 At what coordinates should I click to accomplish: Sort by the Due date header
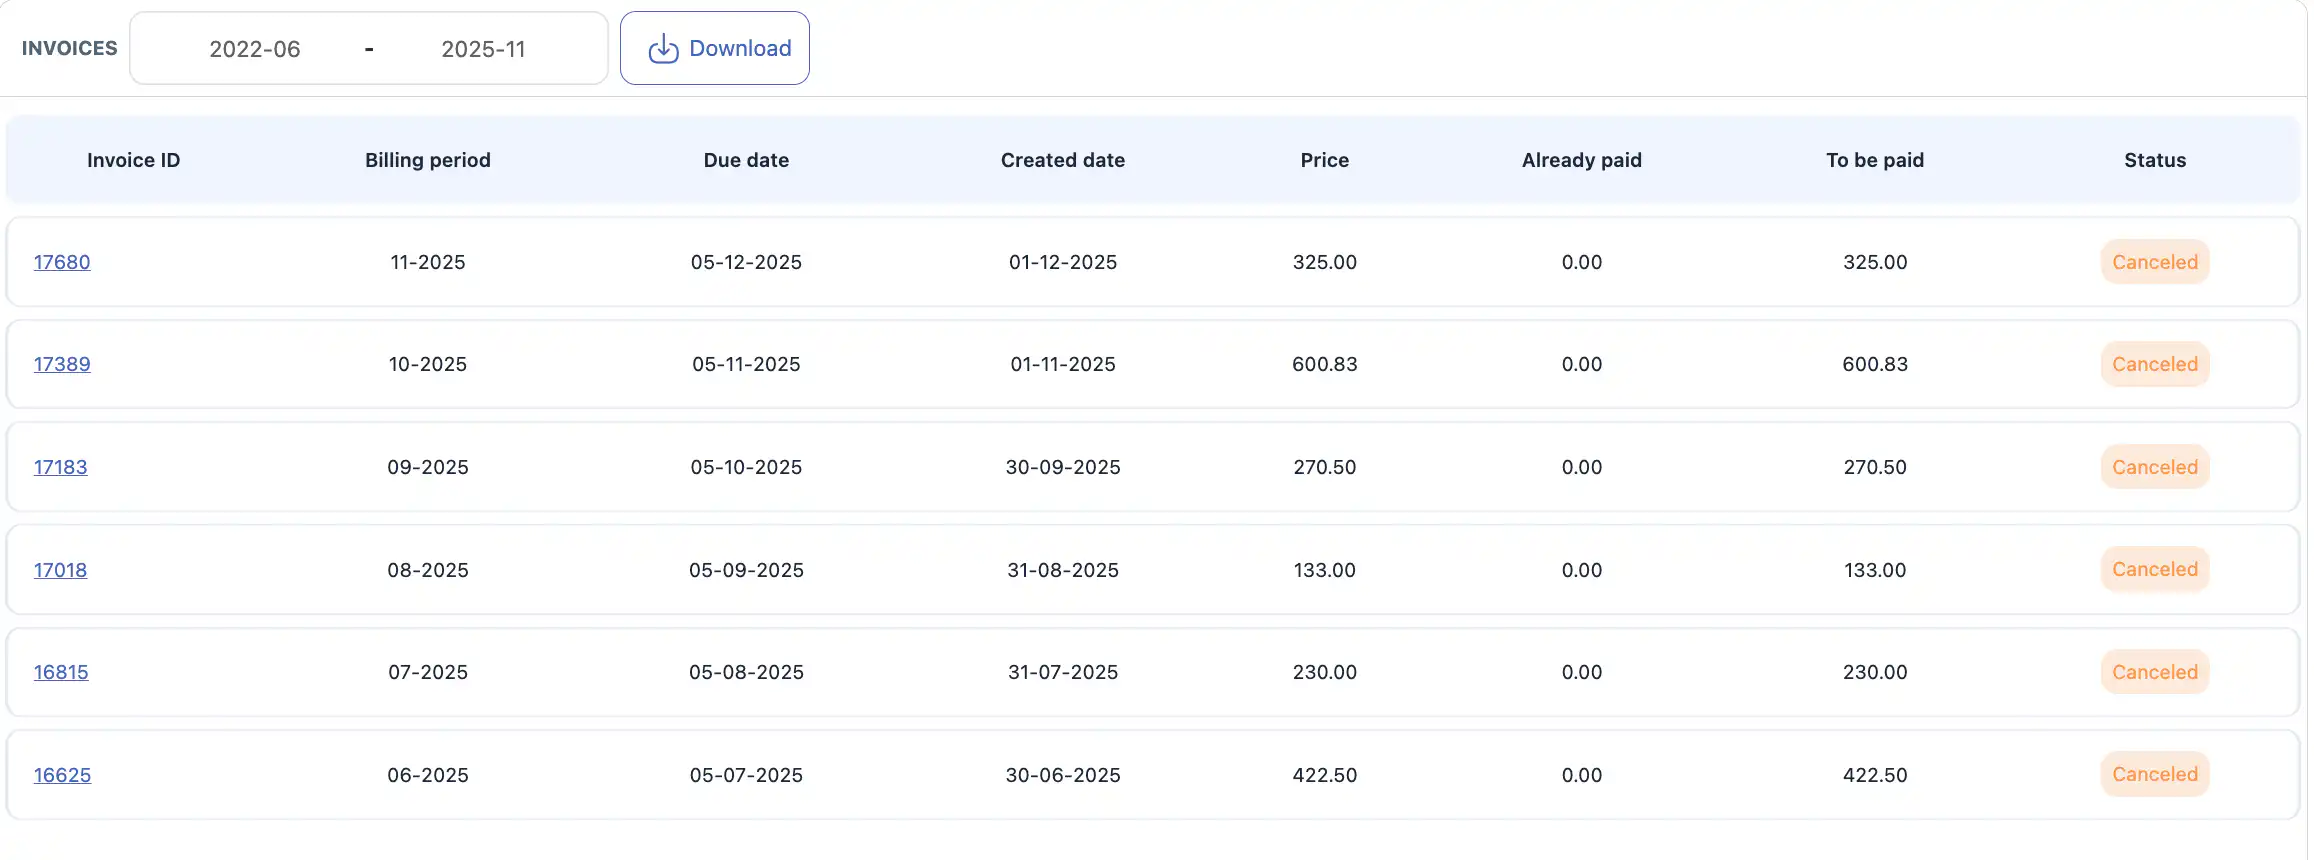click(x=746, y=160)
